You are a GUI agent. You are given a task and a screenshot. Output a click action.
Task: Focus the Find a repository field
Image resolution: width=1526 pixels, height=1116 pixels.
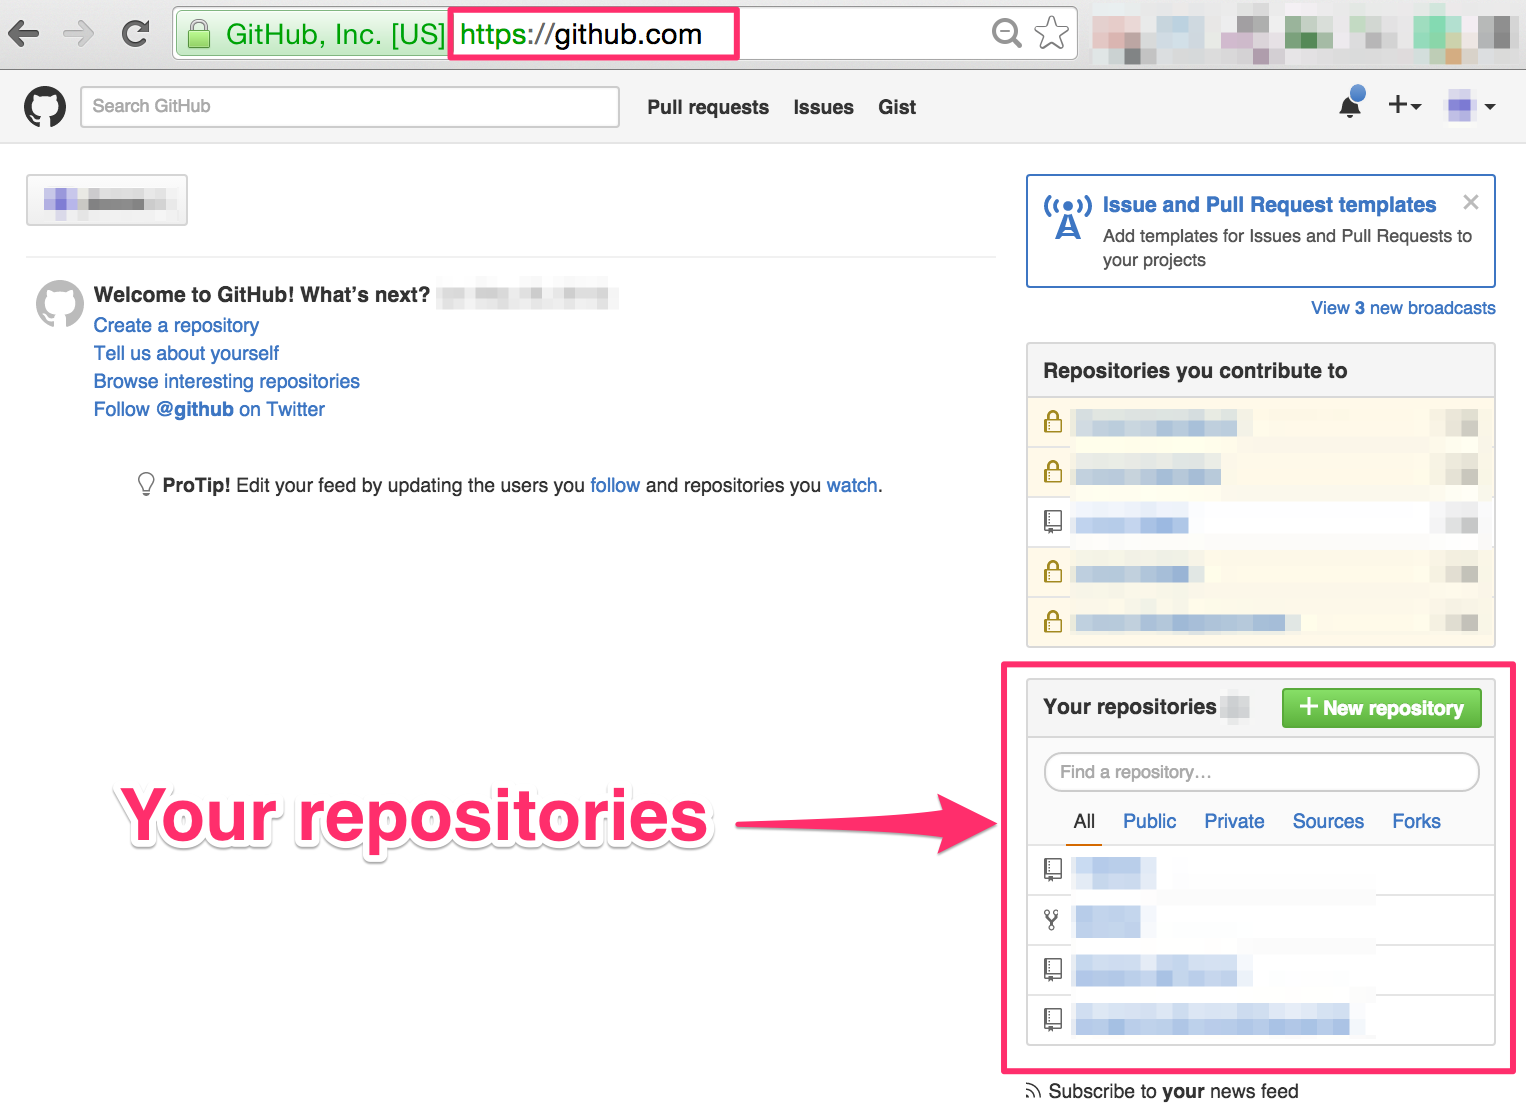tap(1262, 772)
